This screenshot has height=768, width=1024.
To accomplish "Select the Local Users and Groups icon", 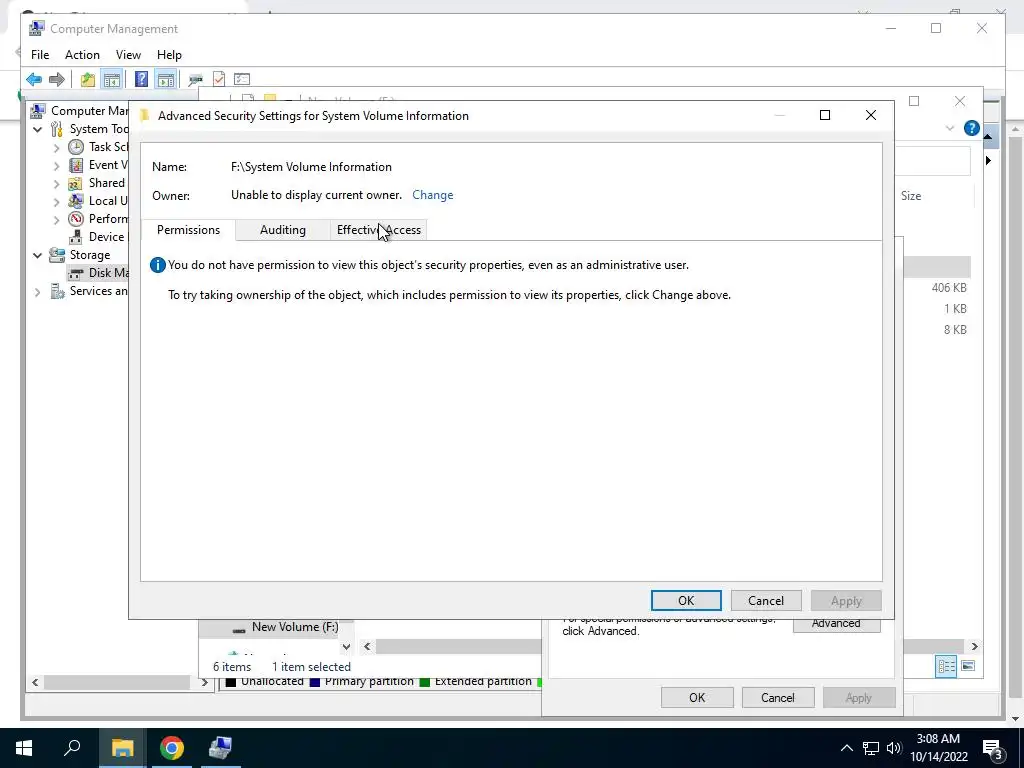I will coord(76,201).
